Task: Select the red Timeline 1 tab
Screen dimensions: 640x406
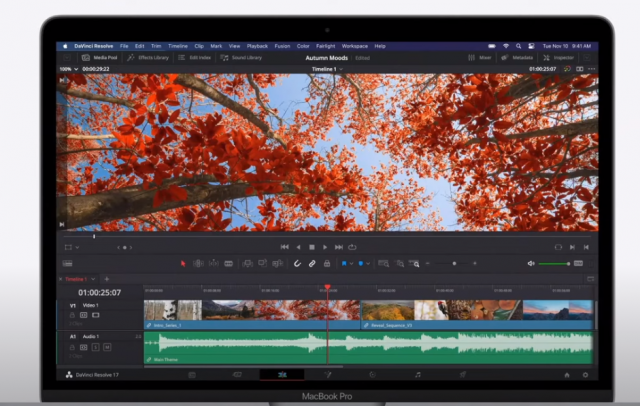Action: click(x=76, y=279)
